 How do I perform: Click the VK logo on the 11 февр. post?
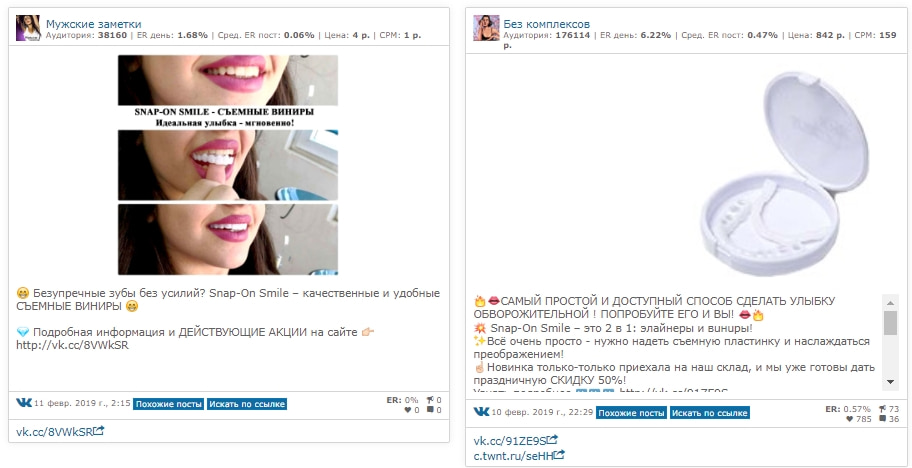(24, 403)
